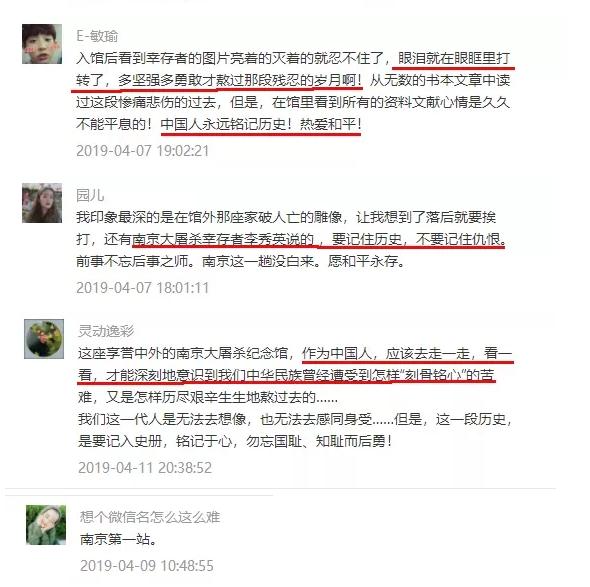Click username E-敏瑜

[x=97, y=36]
